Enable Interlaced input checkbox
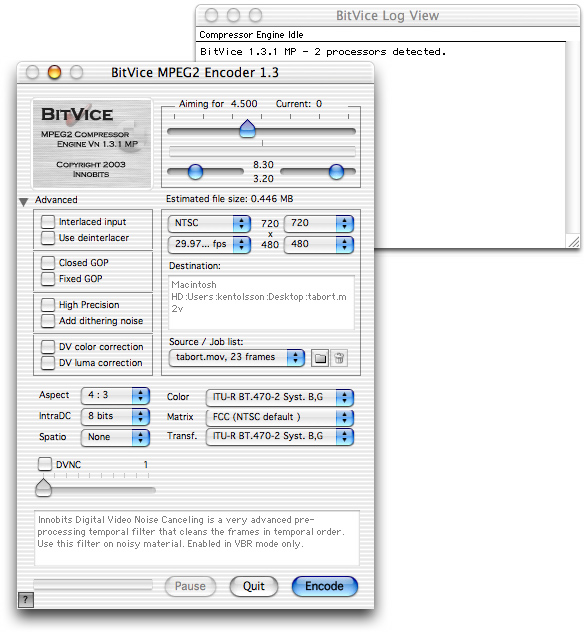Image resolution: width=587 pixels, height=636 pixels. (x=47, y=222)
